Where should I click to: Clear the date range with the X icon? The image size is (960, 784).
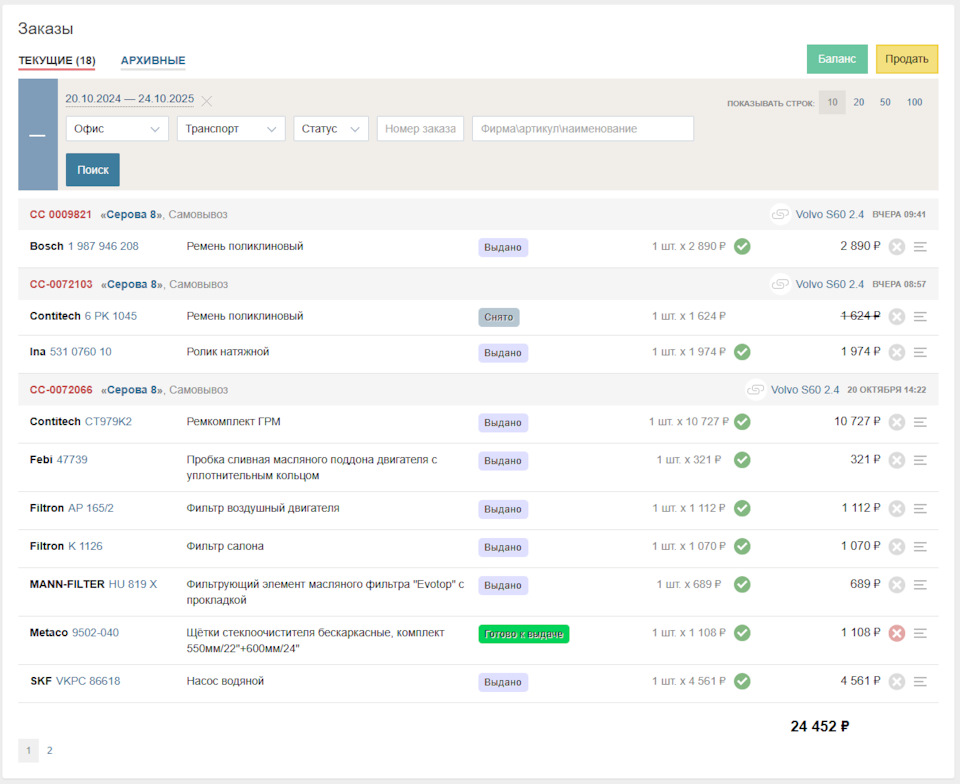(x=207, y=101)
